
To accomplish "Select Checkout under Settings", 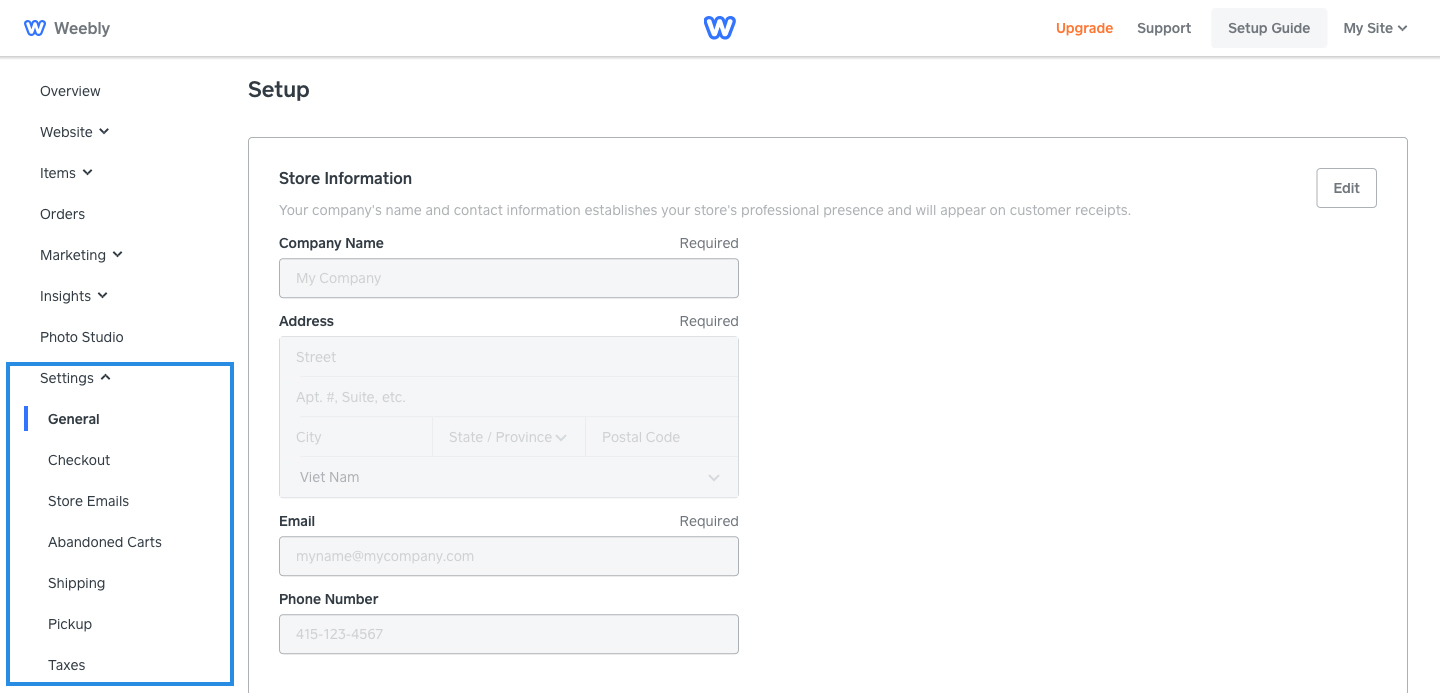I will click(79, 460).
